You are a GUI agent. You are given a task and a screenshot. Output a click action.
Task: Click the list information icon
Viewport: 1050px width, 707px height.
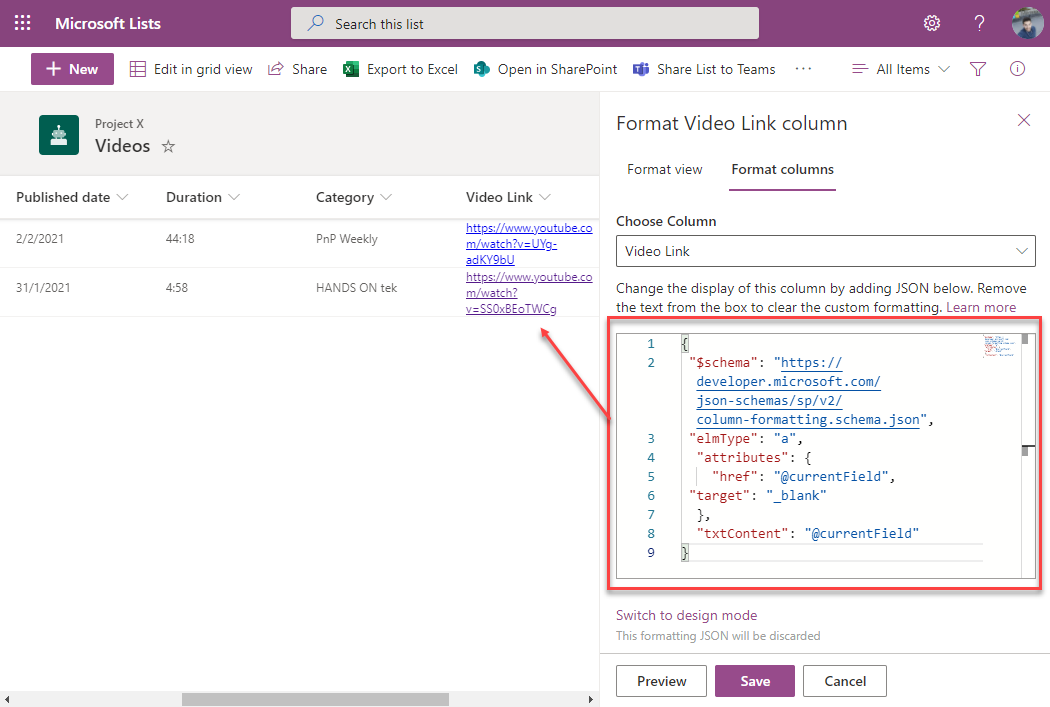[1017, 69]
